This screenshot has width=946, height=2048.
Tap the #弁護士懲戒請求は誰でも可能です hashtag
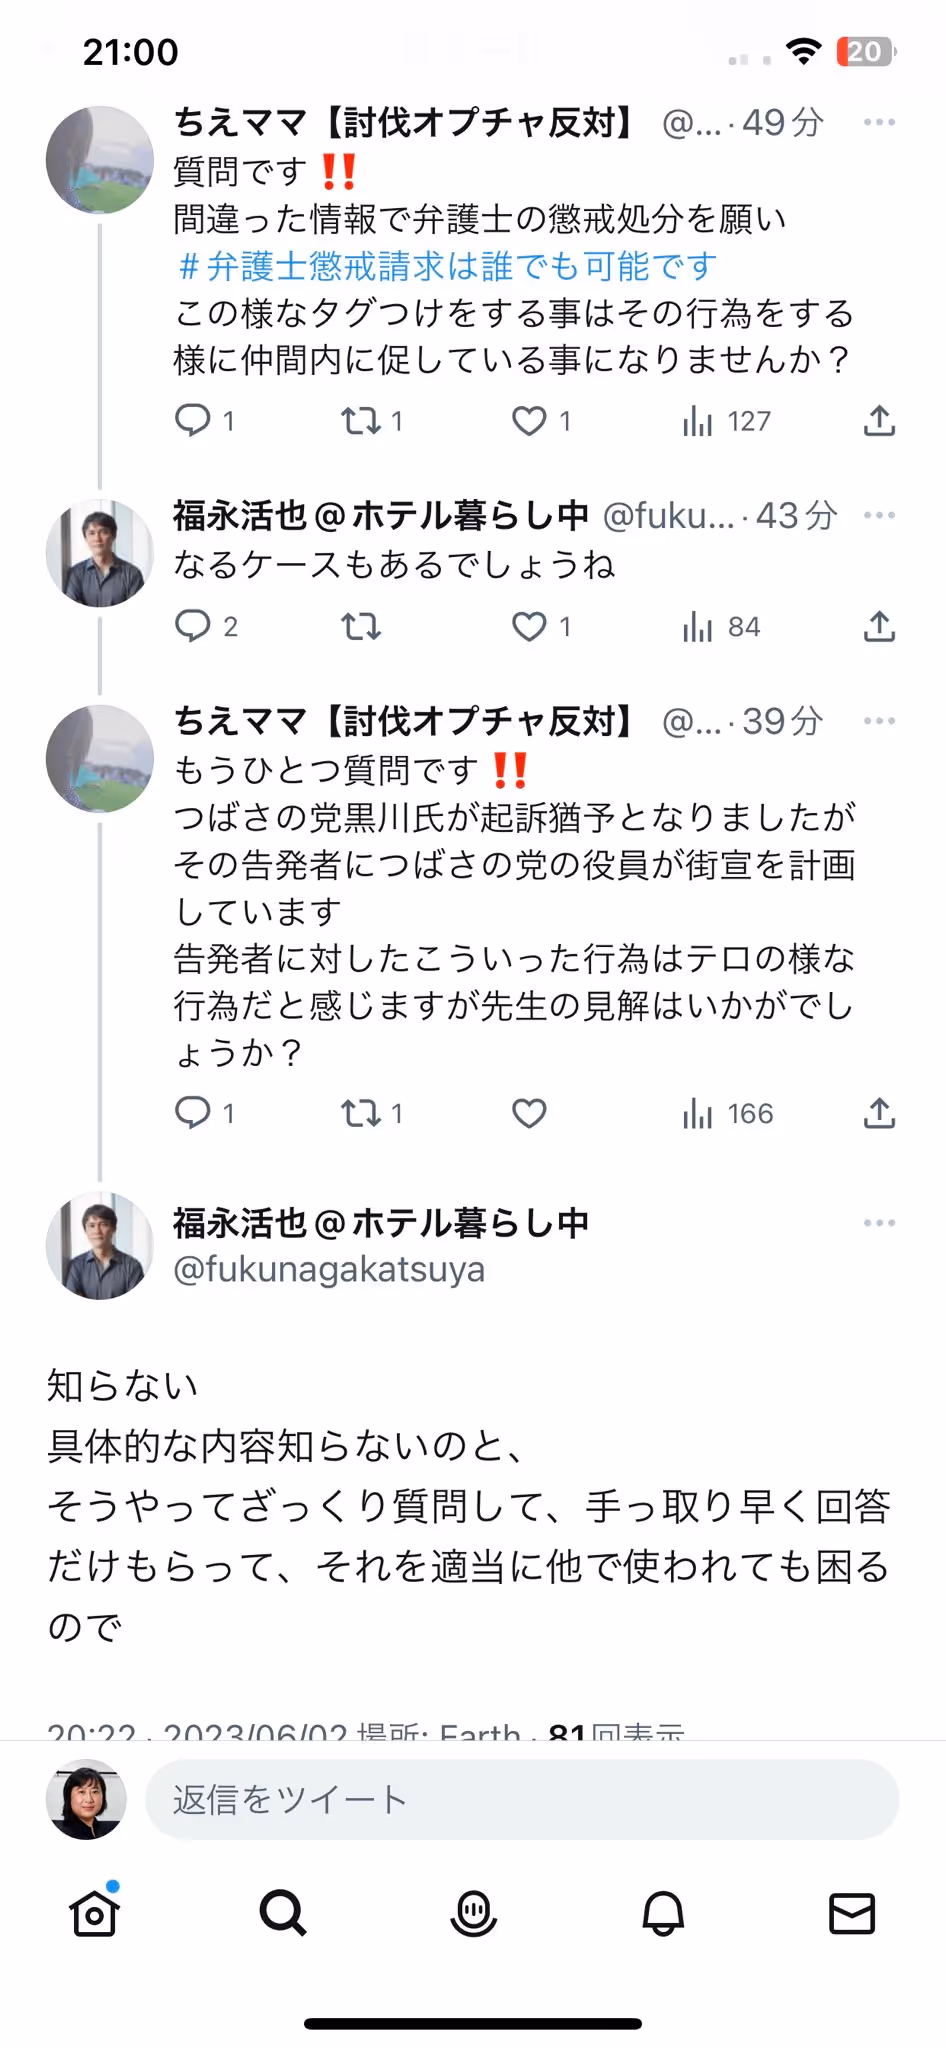[x=447, y=266]
